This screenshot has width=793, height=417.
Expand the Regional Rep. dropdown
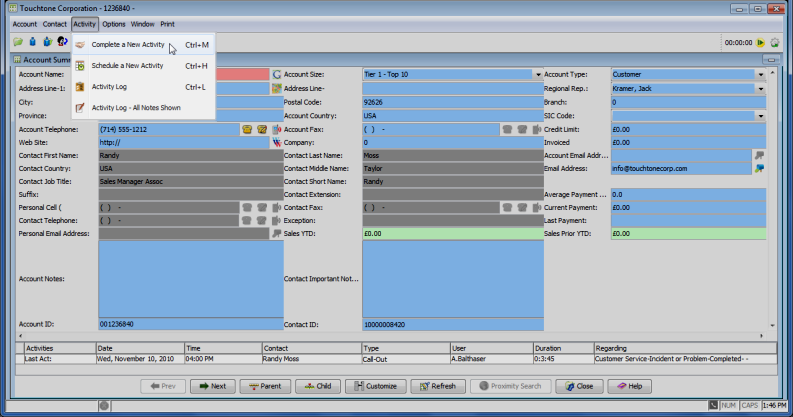click(761, 89)
